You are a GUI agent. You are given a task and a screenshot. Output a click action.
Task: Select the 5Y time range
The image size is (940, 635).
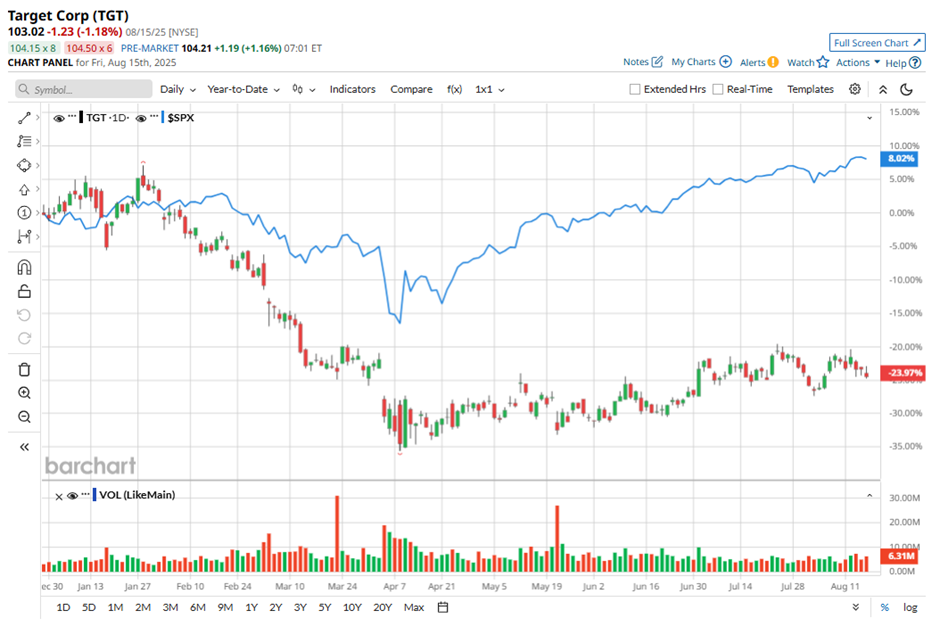tap(324, 607)
